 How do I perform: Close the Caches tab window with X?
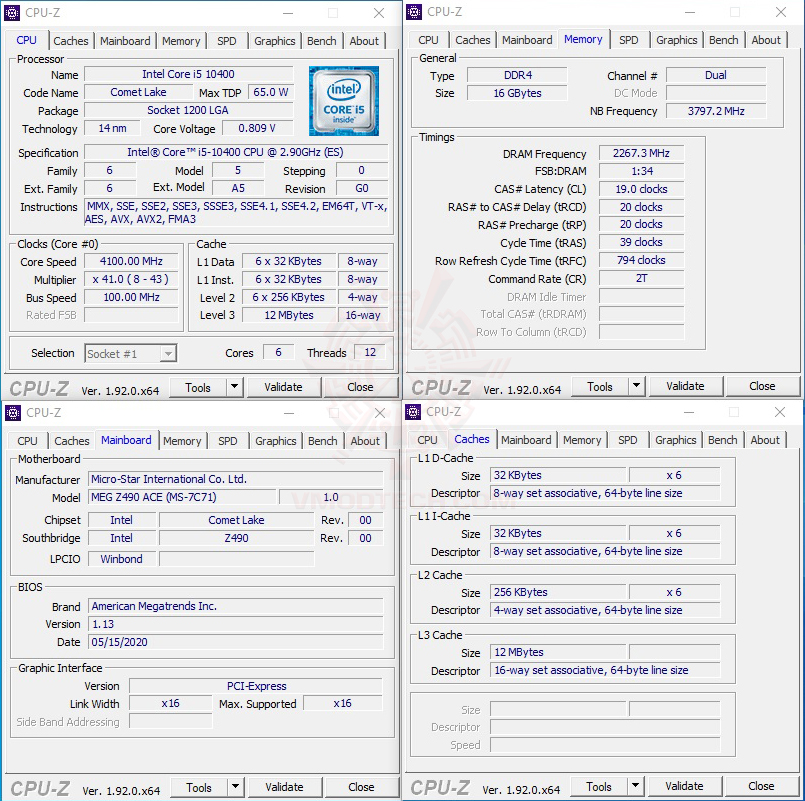[780, 412]
